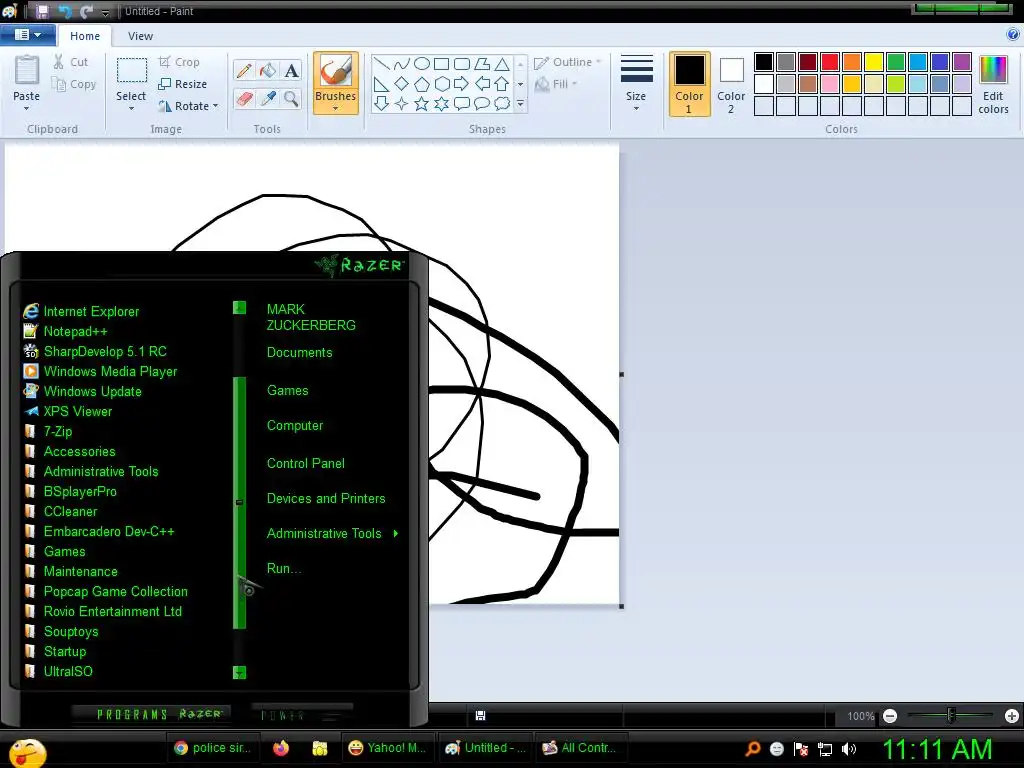Viewport: 1024px width, 768px height.
Task: Expand Administrative Tools submenu arrow
Action: [x=396, y=534]
